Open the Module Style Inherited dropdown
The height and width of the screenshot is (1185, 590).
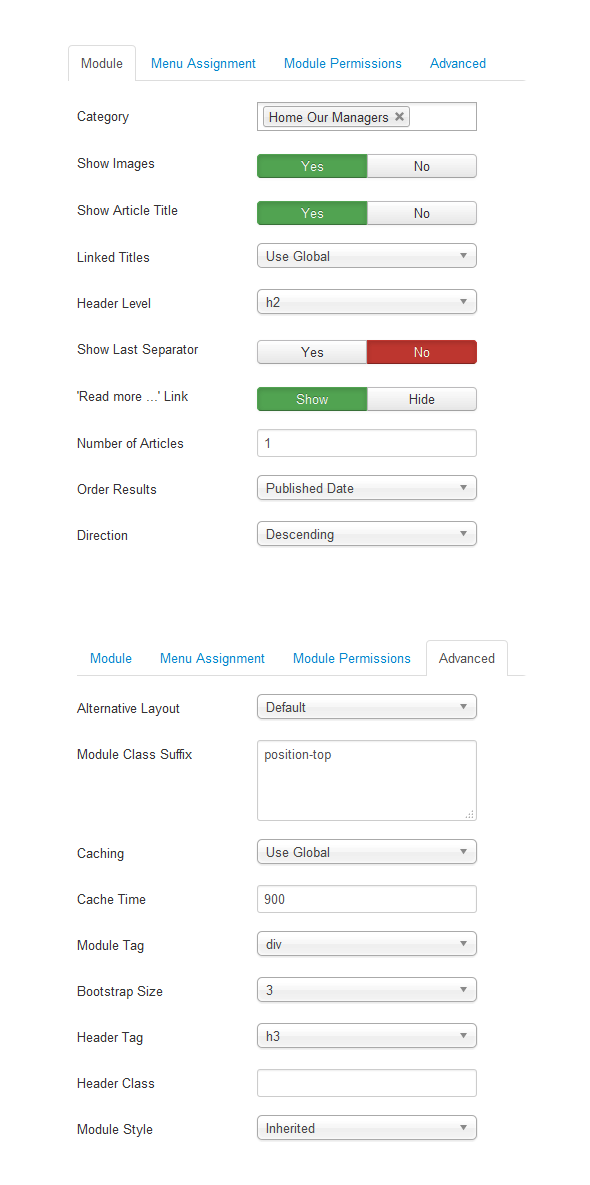[367, 1128]
